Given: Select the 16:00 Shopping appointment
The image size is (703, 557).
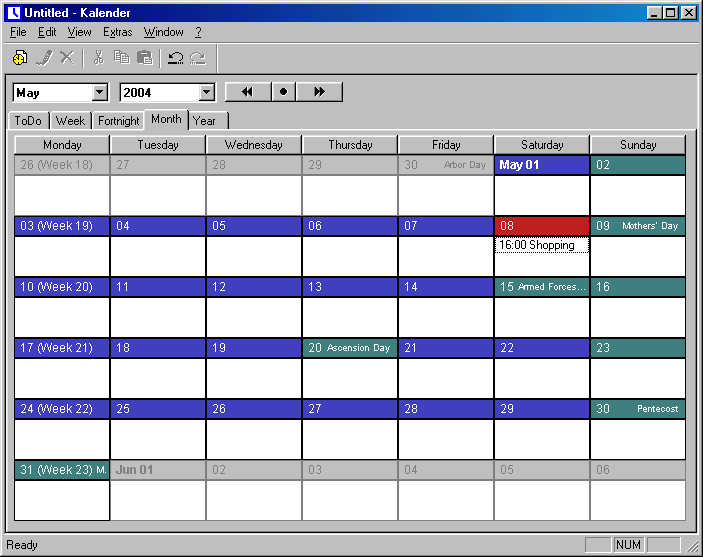Looking at the screenshot, I should 542,245.
